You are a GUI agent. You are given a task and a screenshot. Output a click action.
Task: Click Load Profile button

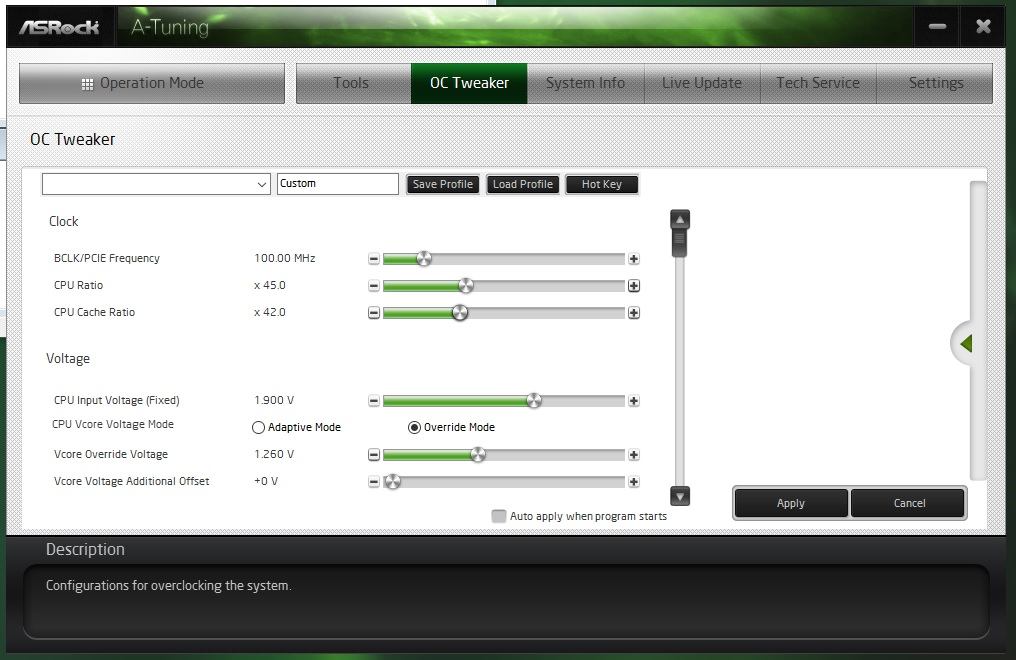click(x=523, y=184)
